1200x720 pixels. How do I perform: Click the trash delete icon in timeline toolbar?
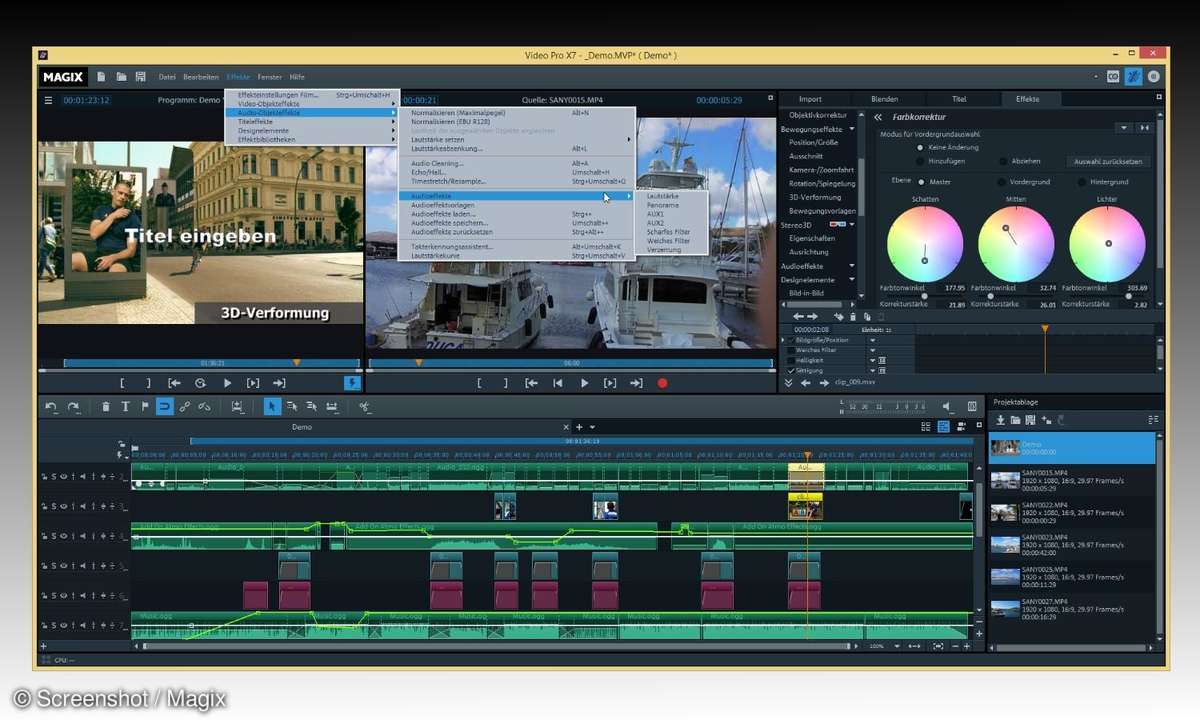[x=106, y=406]
